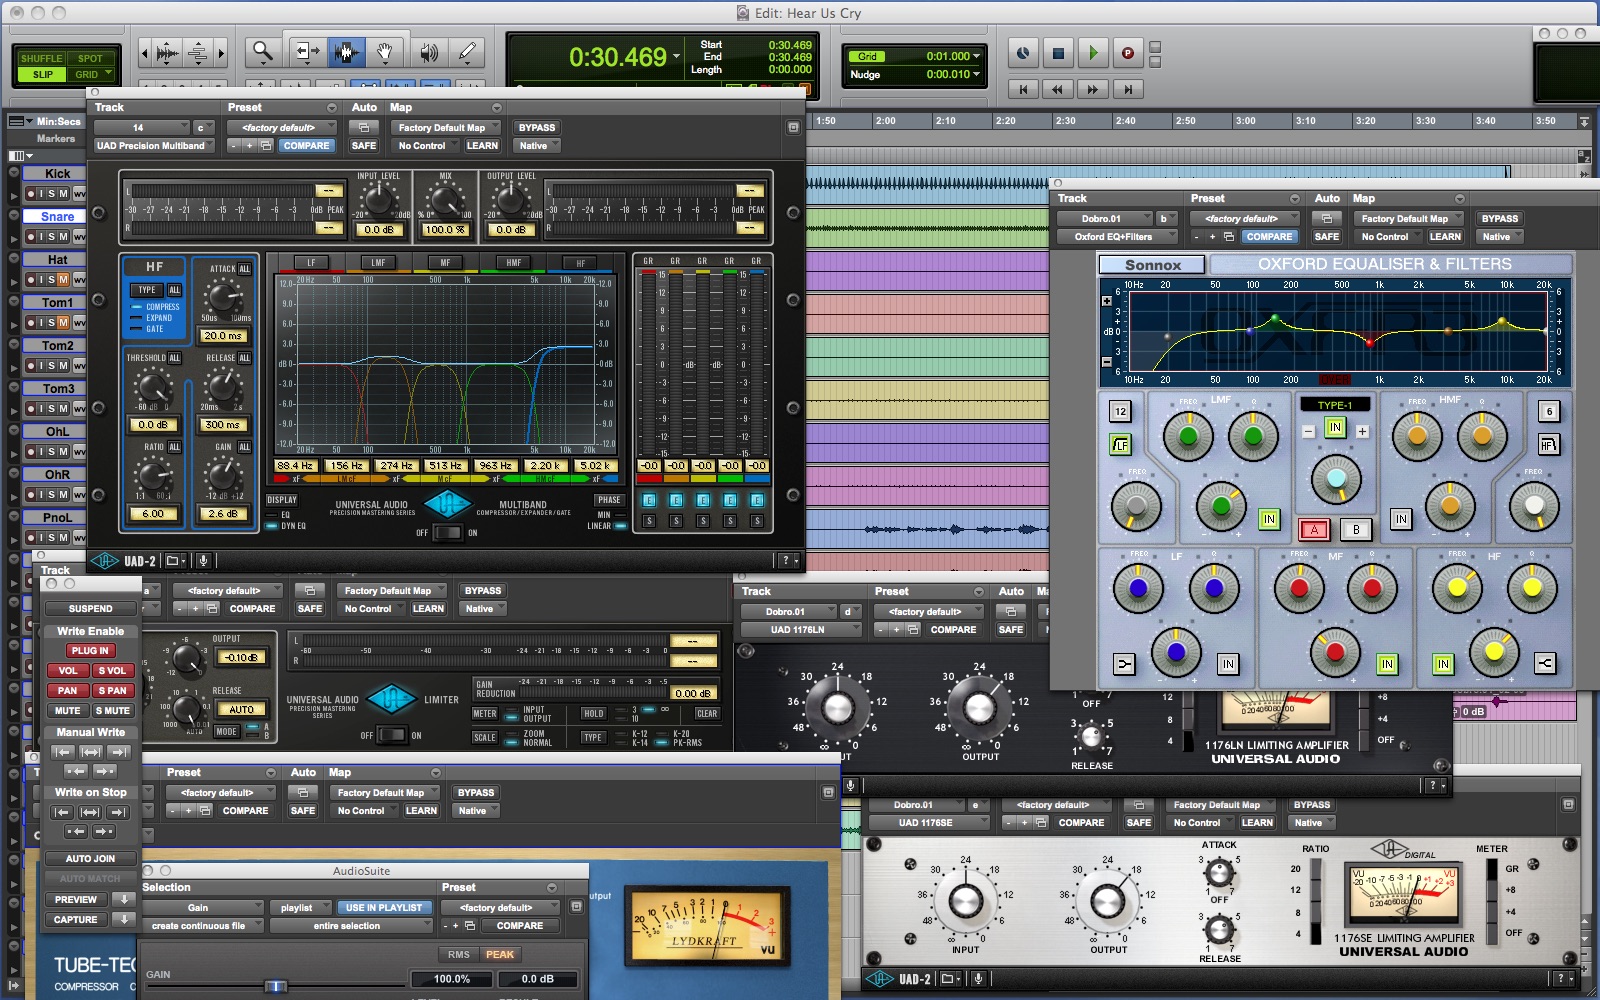Toggle RMS mode in AudioSuite Gain

pyautogui.click(x=459, y=954)
